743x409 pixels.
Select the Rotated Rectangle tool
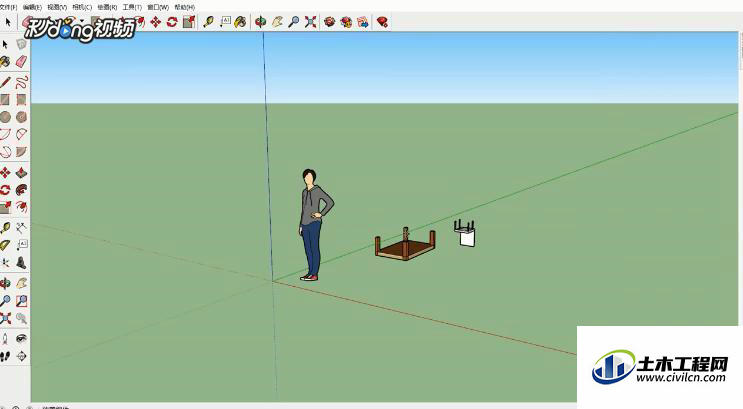tap(21, 100)
